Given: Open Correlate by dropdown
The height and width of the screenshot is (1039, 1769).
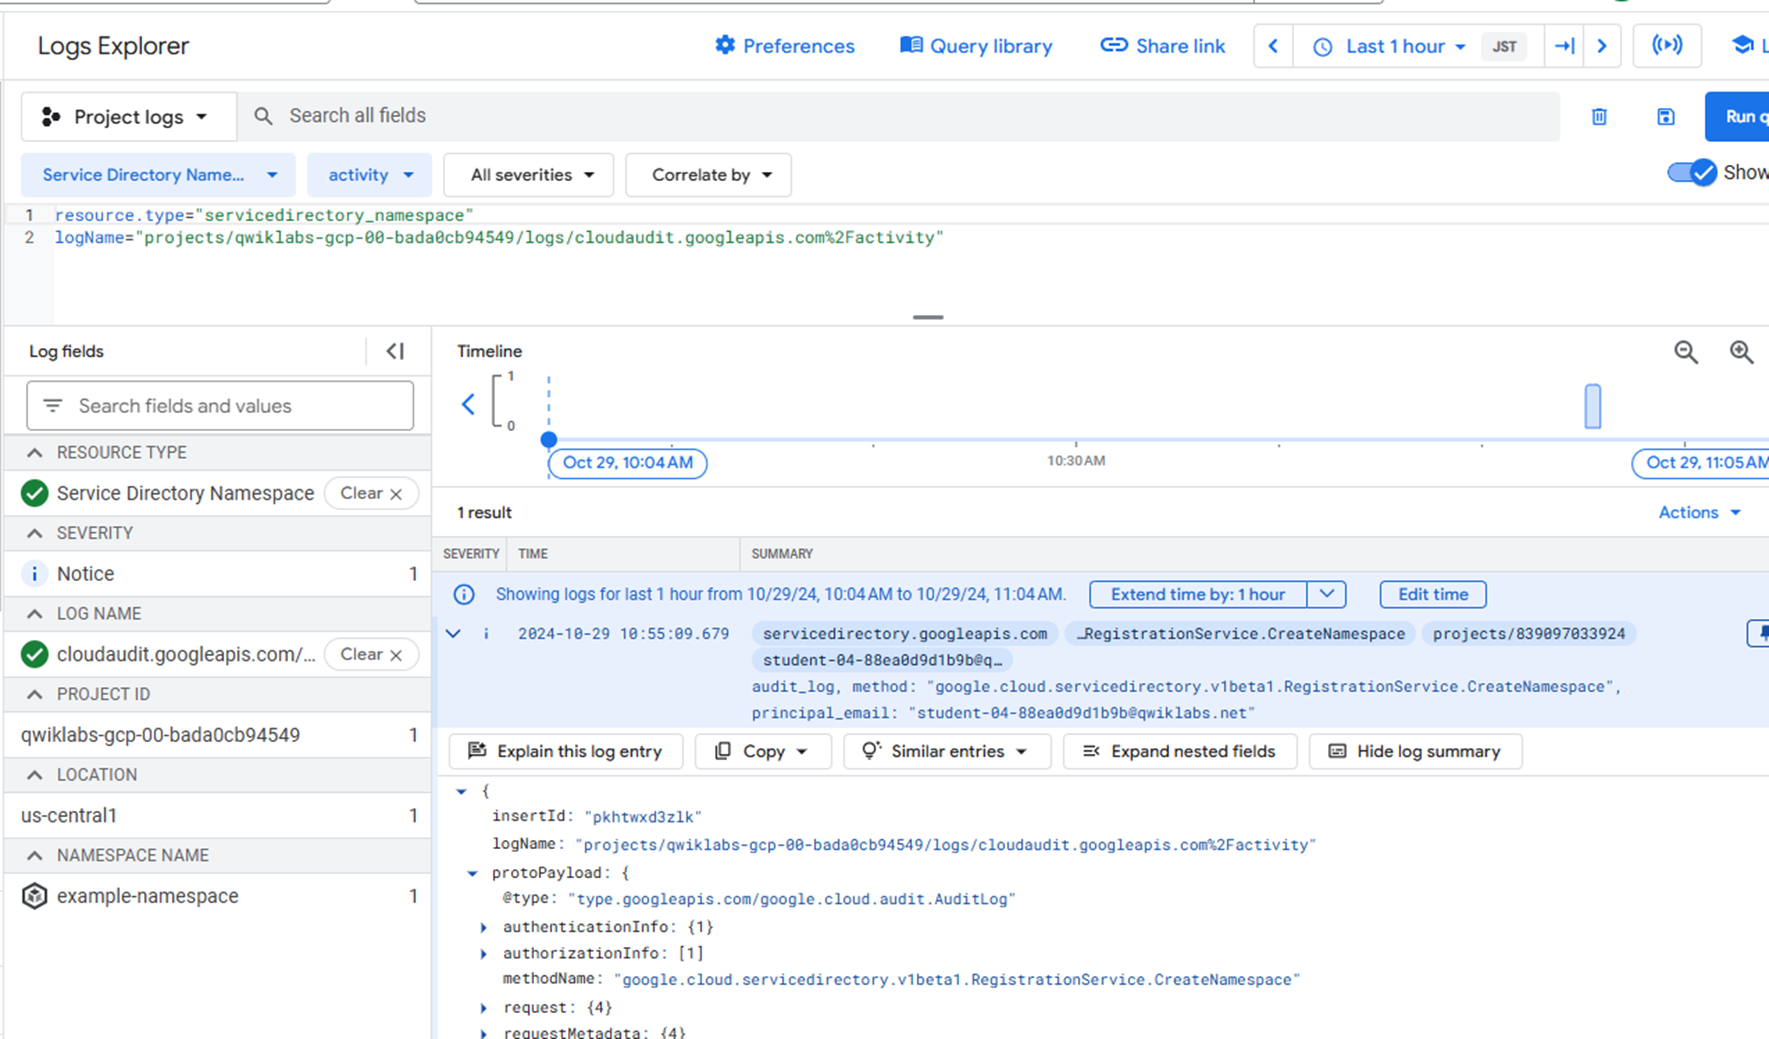Looking at the screenshot, I should click(708, 175).
